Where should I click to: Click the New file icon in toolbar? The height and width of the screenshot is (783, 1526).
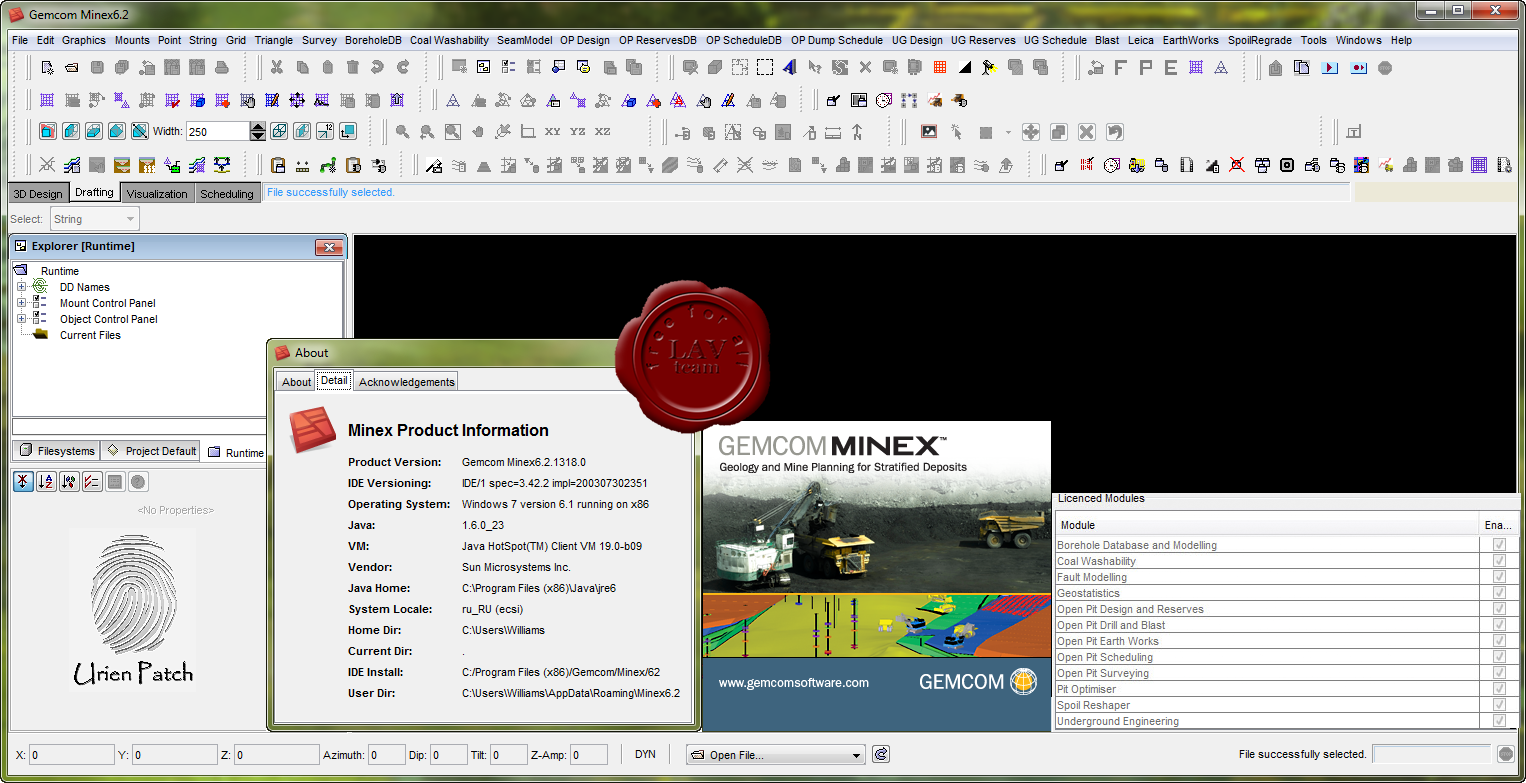pos(47,68)
